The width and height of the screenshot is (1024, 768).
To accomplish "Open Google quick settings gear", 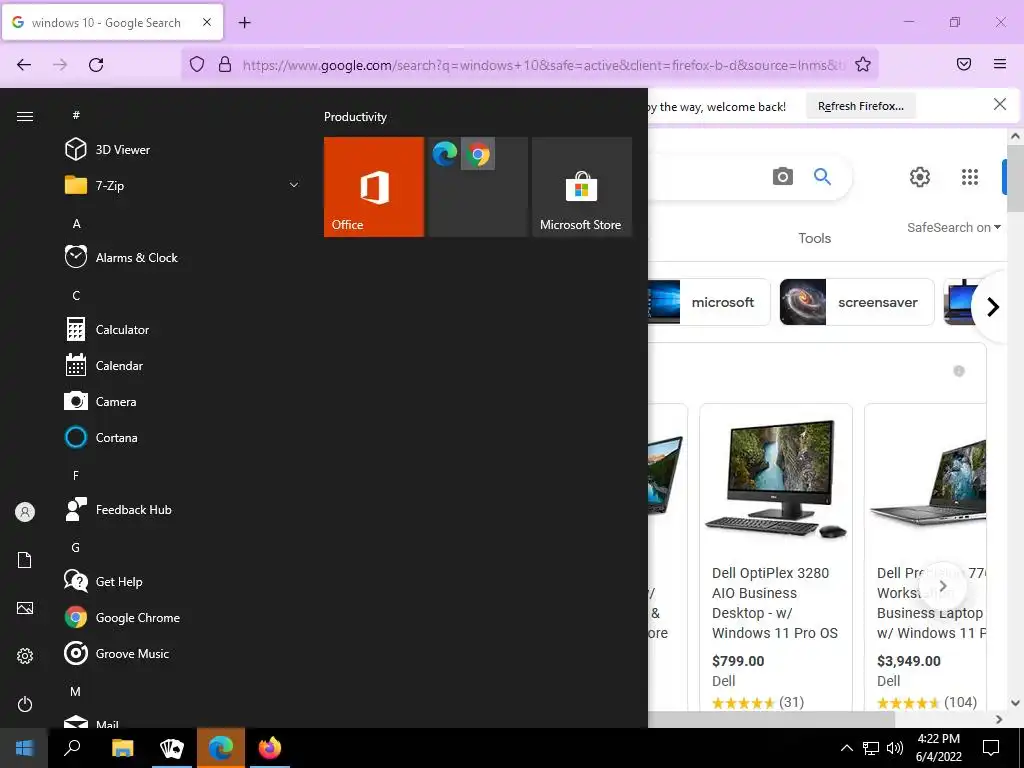I will pyautogui.click(x=920, y=177).
